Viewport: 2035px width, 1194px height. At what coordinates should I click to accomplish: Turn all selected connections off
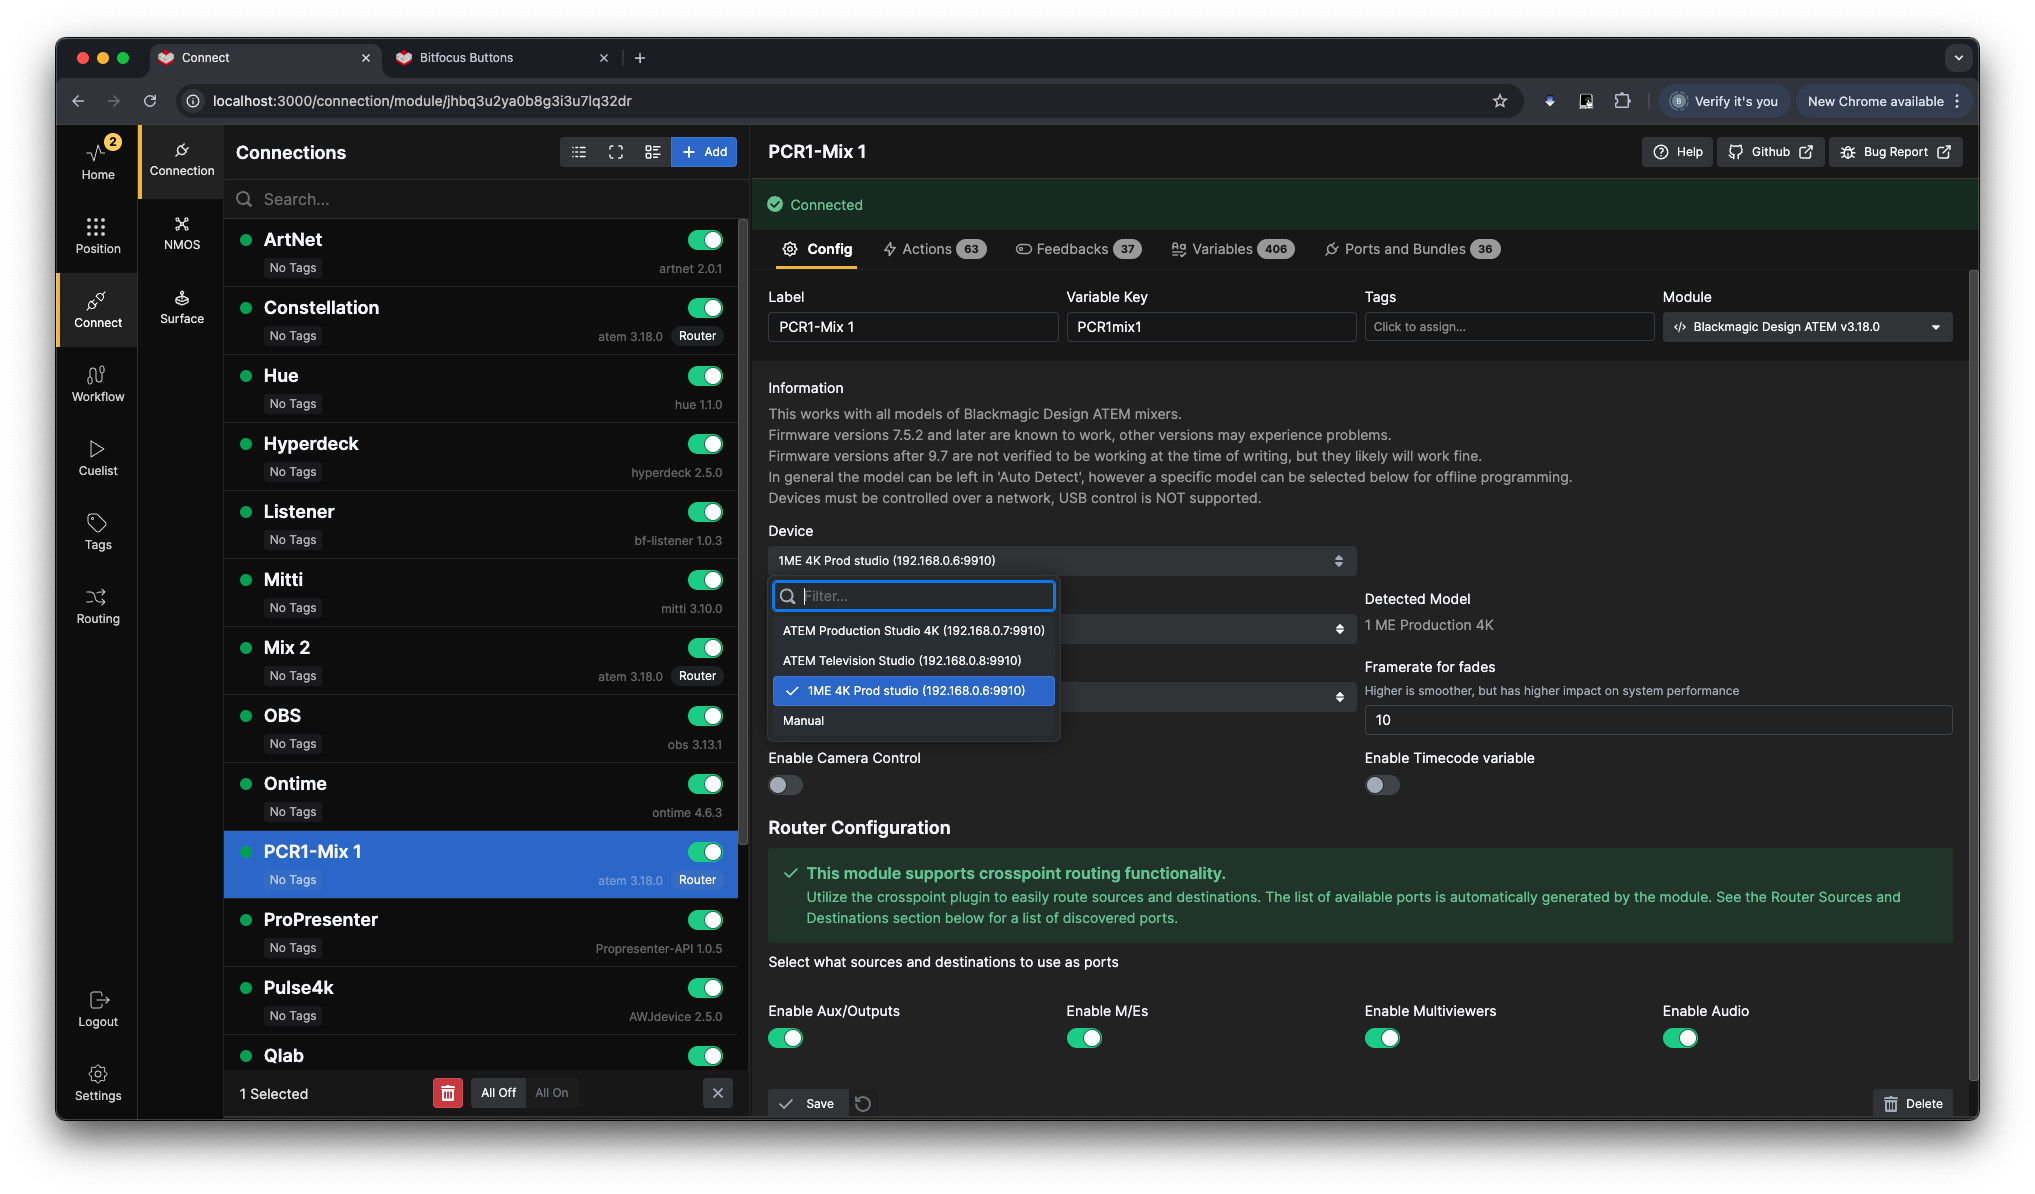pyautogui.click(x=498, y=1093)
